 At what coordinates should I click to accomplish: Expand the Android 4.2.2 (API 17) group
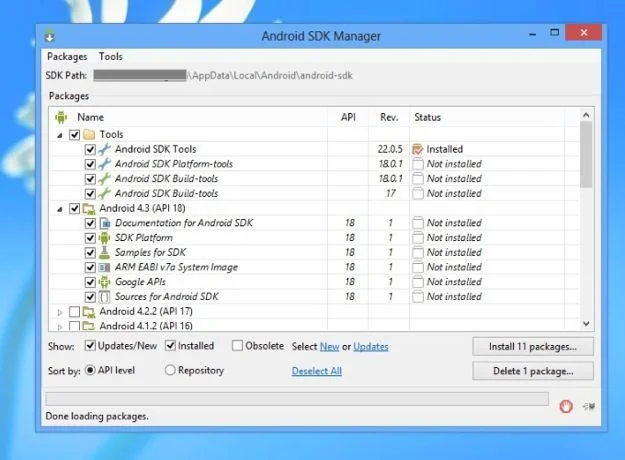60,312
